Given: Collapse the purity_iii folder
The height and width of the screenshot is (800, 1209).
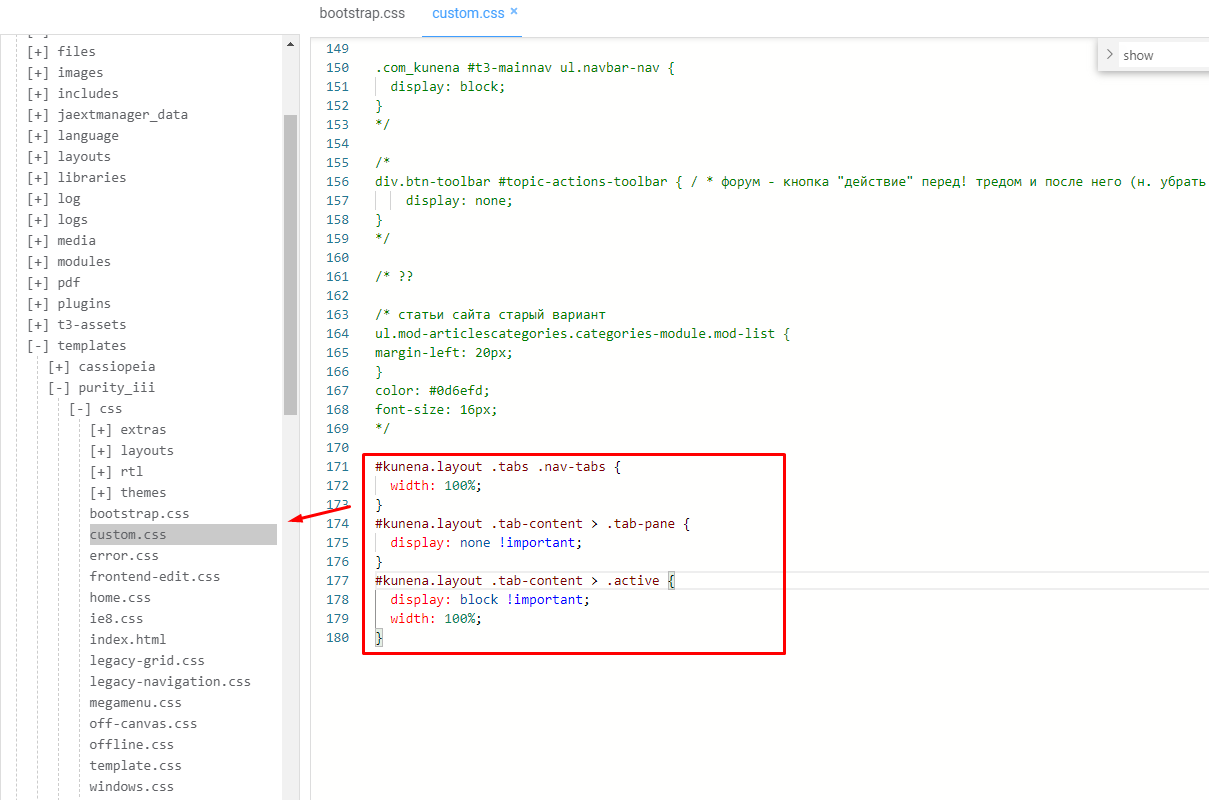Looking at the screenshot, I should coord(59,388).
